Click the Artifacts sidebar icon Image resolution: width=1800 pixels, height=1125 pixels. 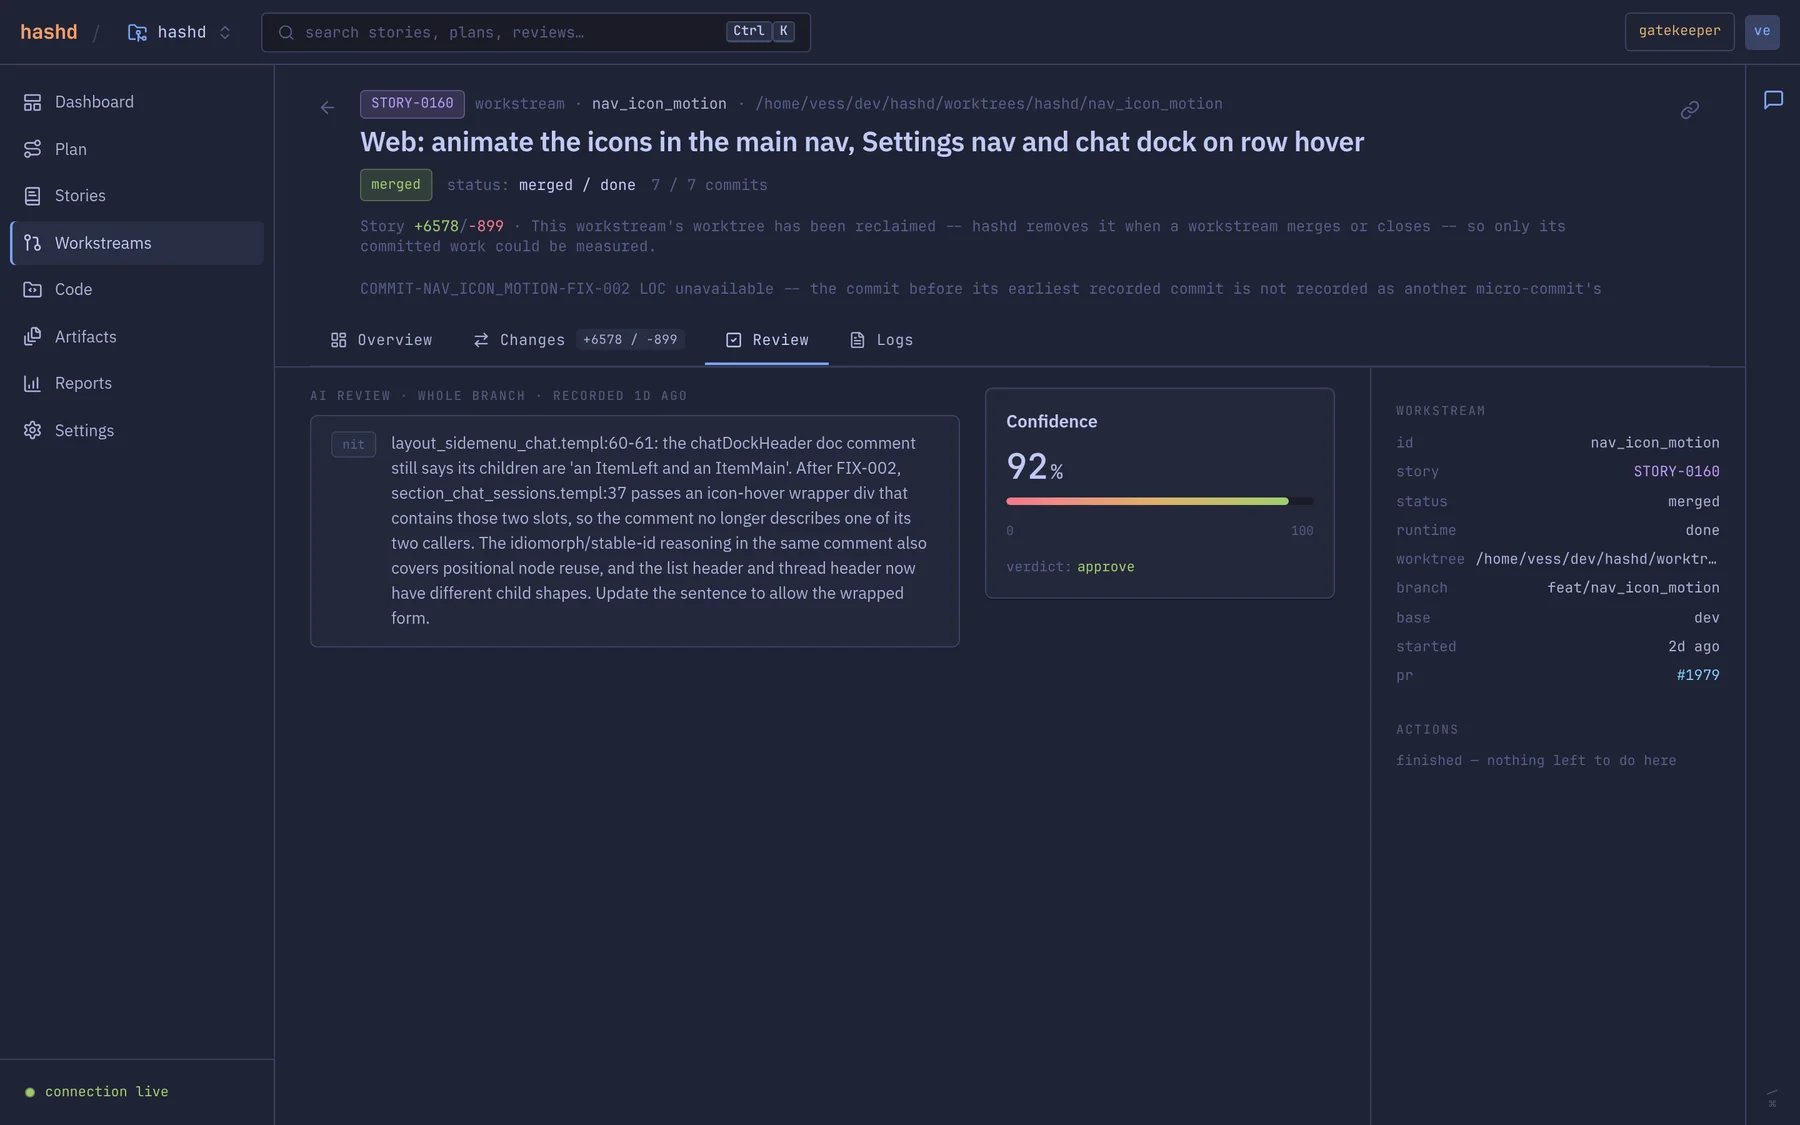pos(32,337)
